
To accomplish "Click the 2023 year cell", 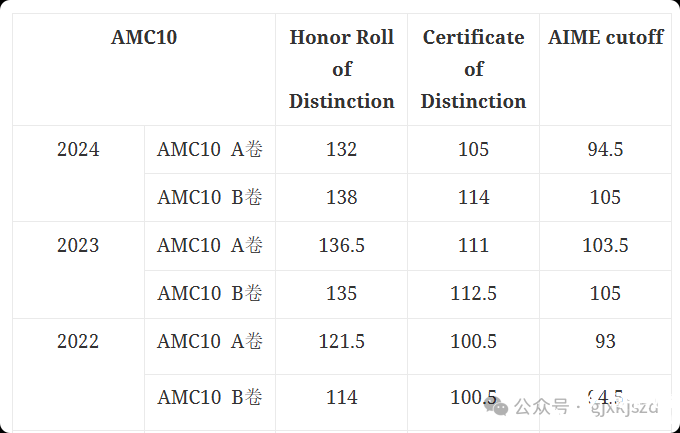I will [x=78, y=246].
